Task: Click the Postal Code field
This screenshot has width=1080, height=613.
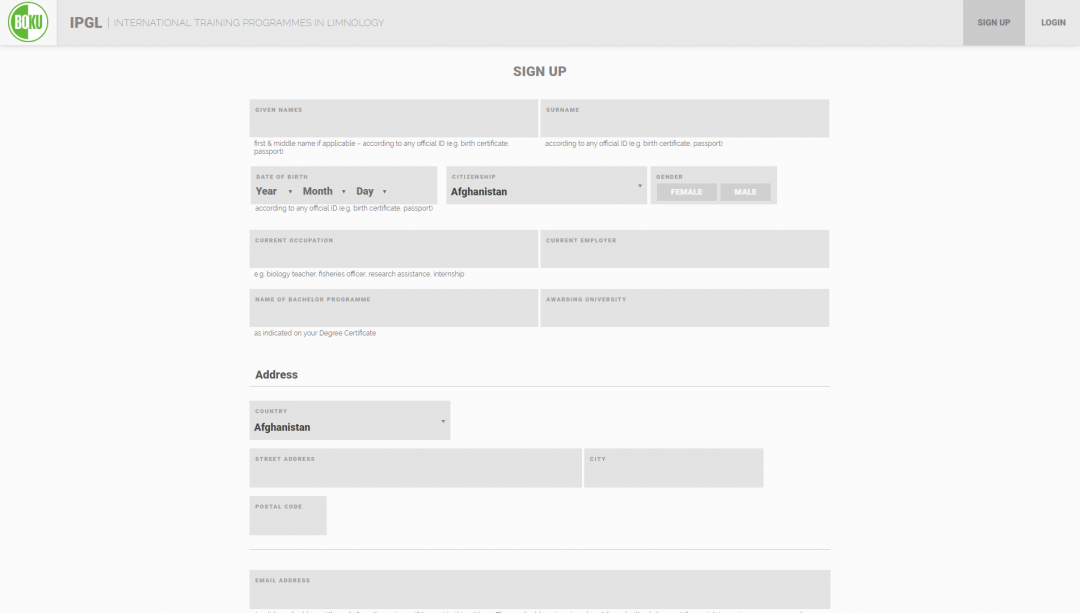Action: coord(288,518)
